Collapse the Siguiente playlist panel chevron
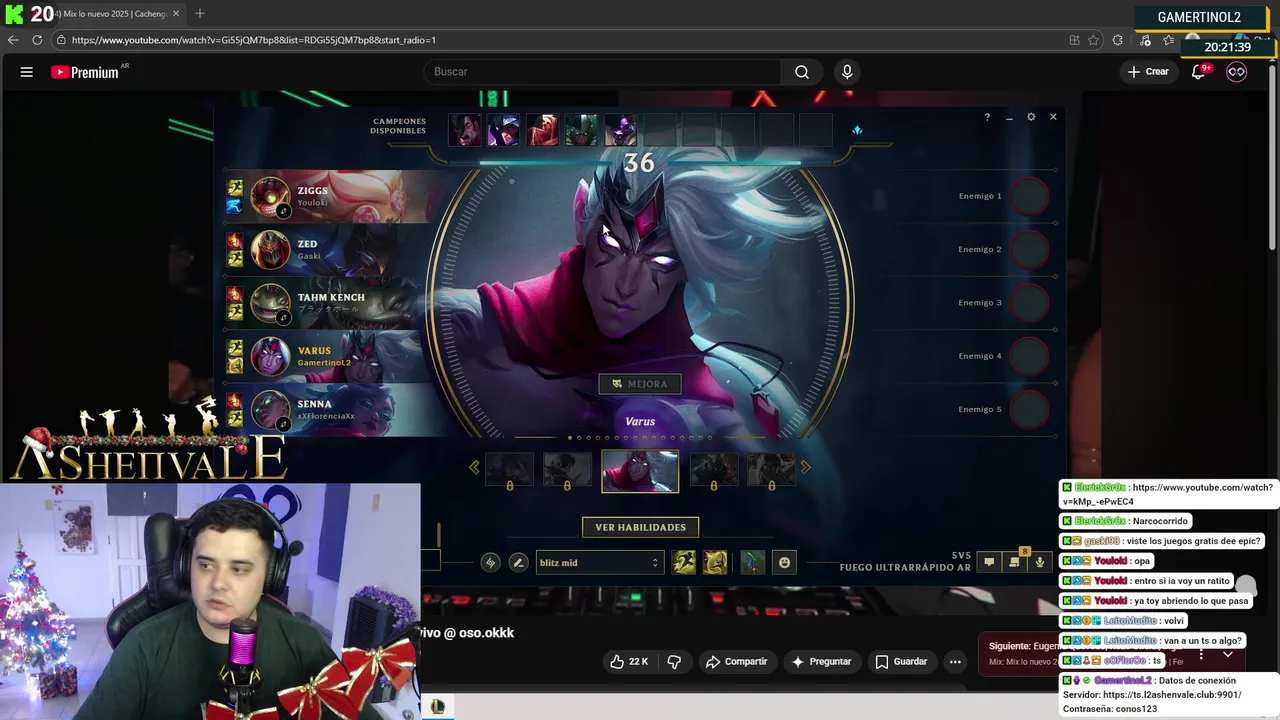 tap(1227, 654)
